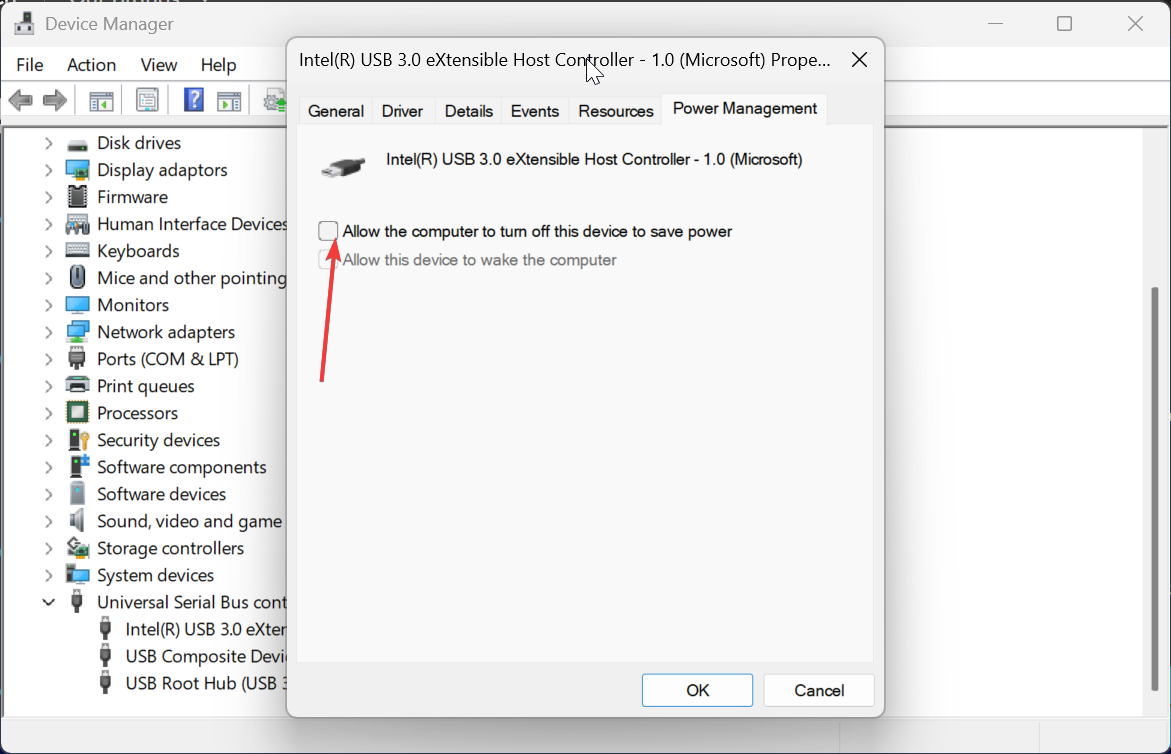Screen dimensions: 1171x754
Task: Select the Software devices icon
Action: 77,493
